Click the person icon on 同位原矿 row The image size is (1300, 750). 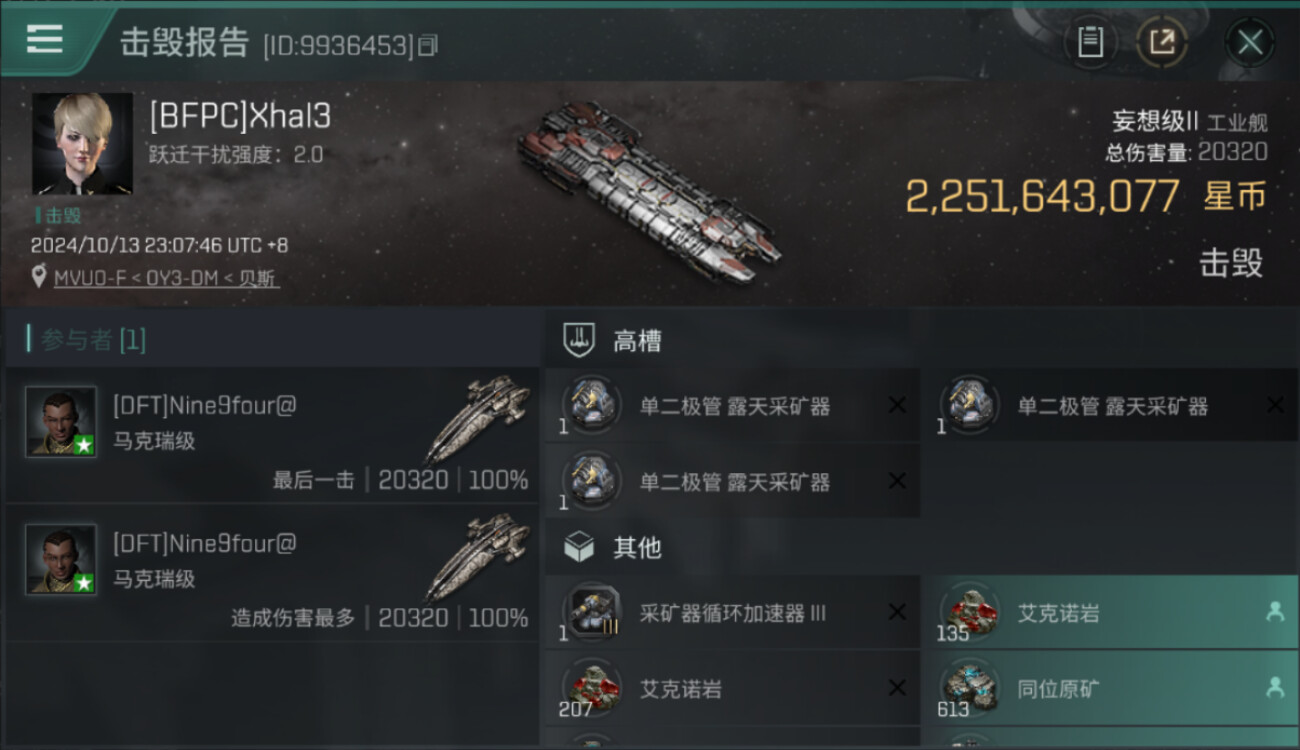point(1275,688)
